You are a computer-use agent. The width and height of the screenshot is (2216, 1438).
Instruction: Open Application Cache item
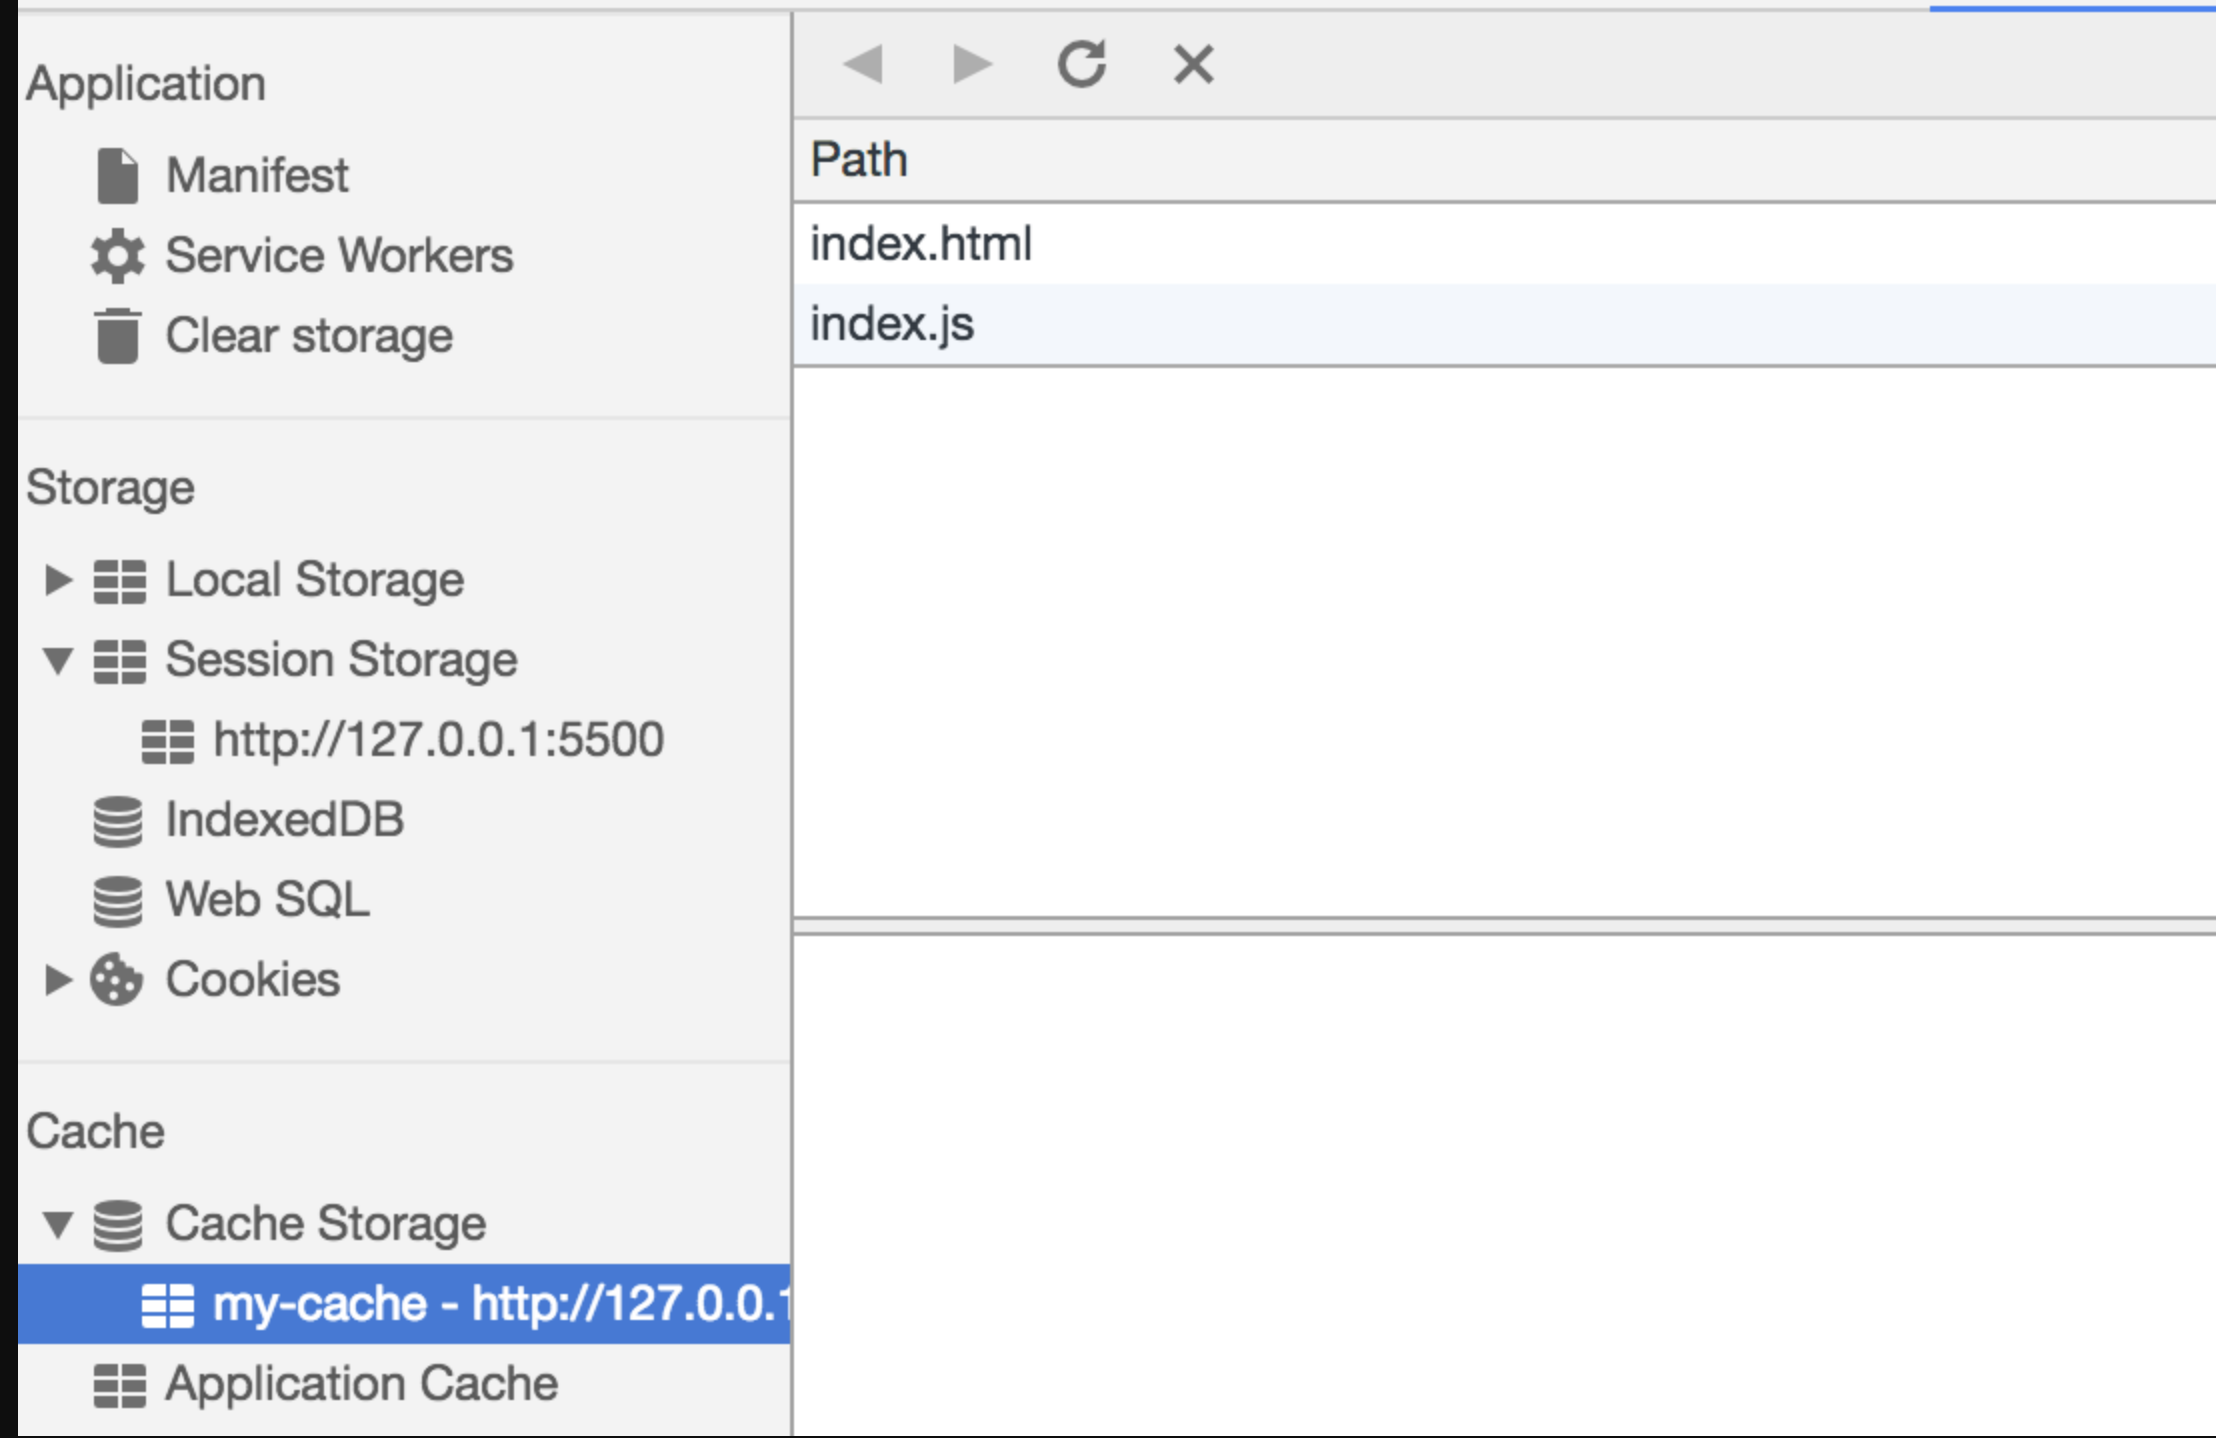click(360, 1384)
